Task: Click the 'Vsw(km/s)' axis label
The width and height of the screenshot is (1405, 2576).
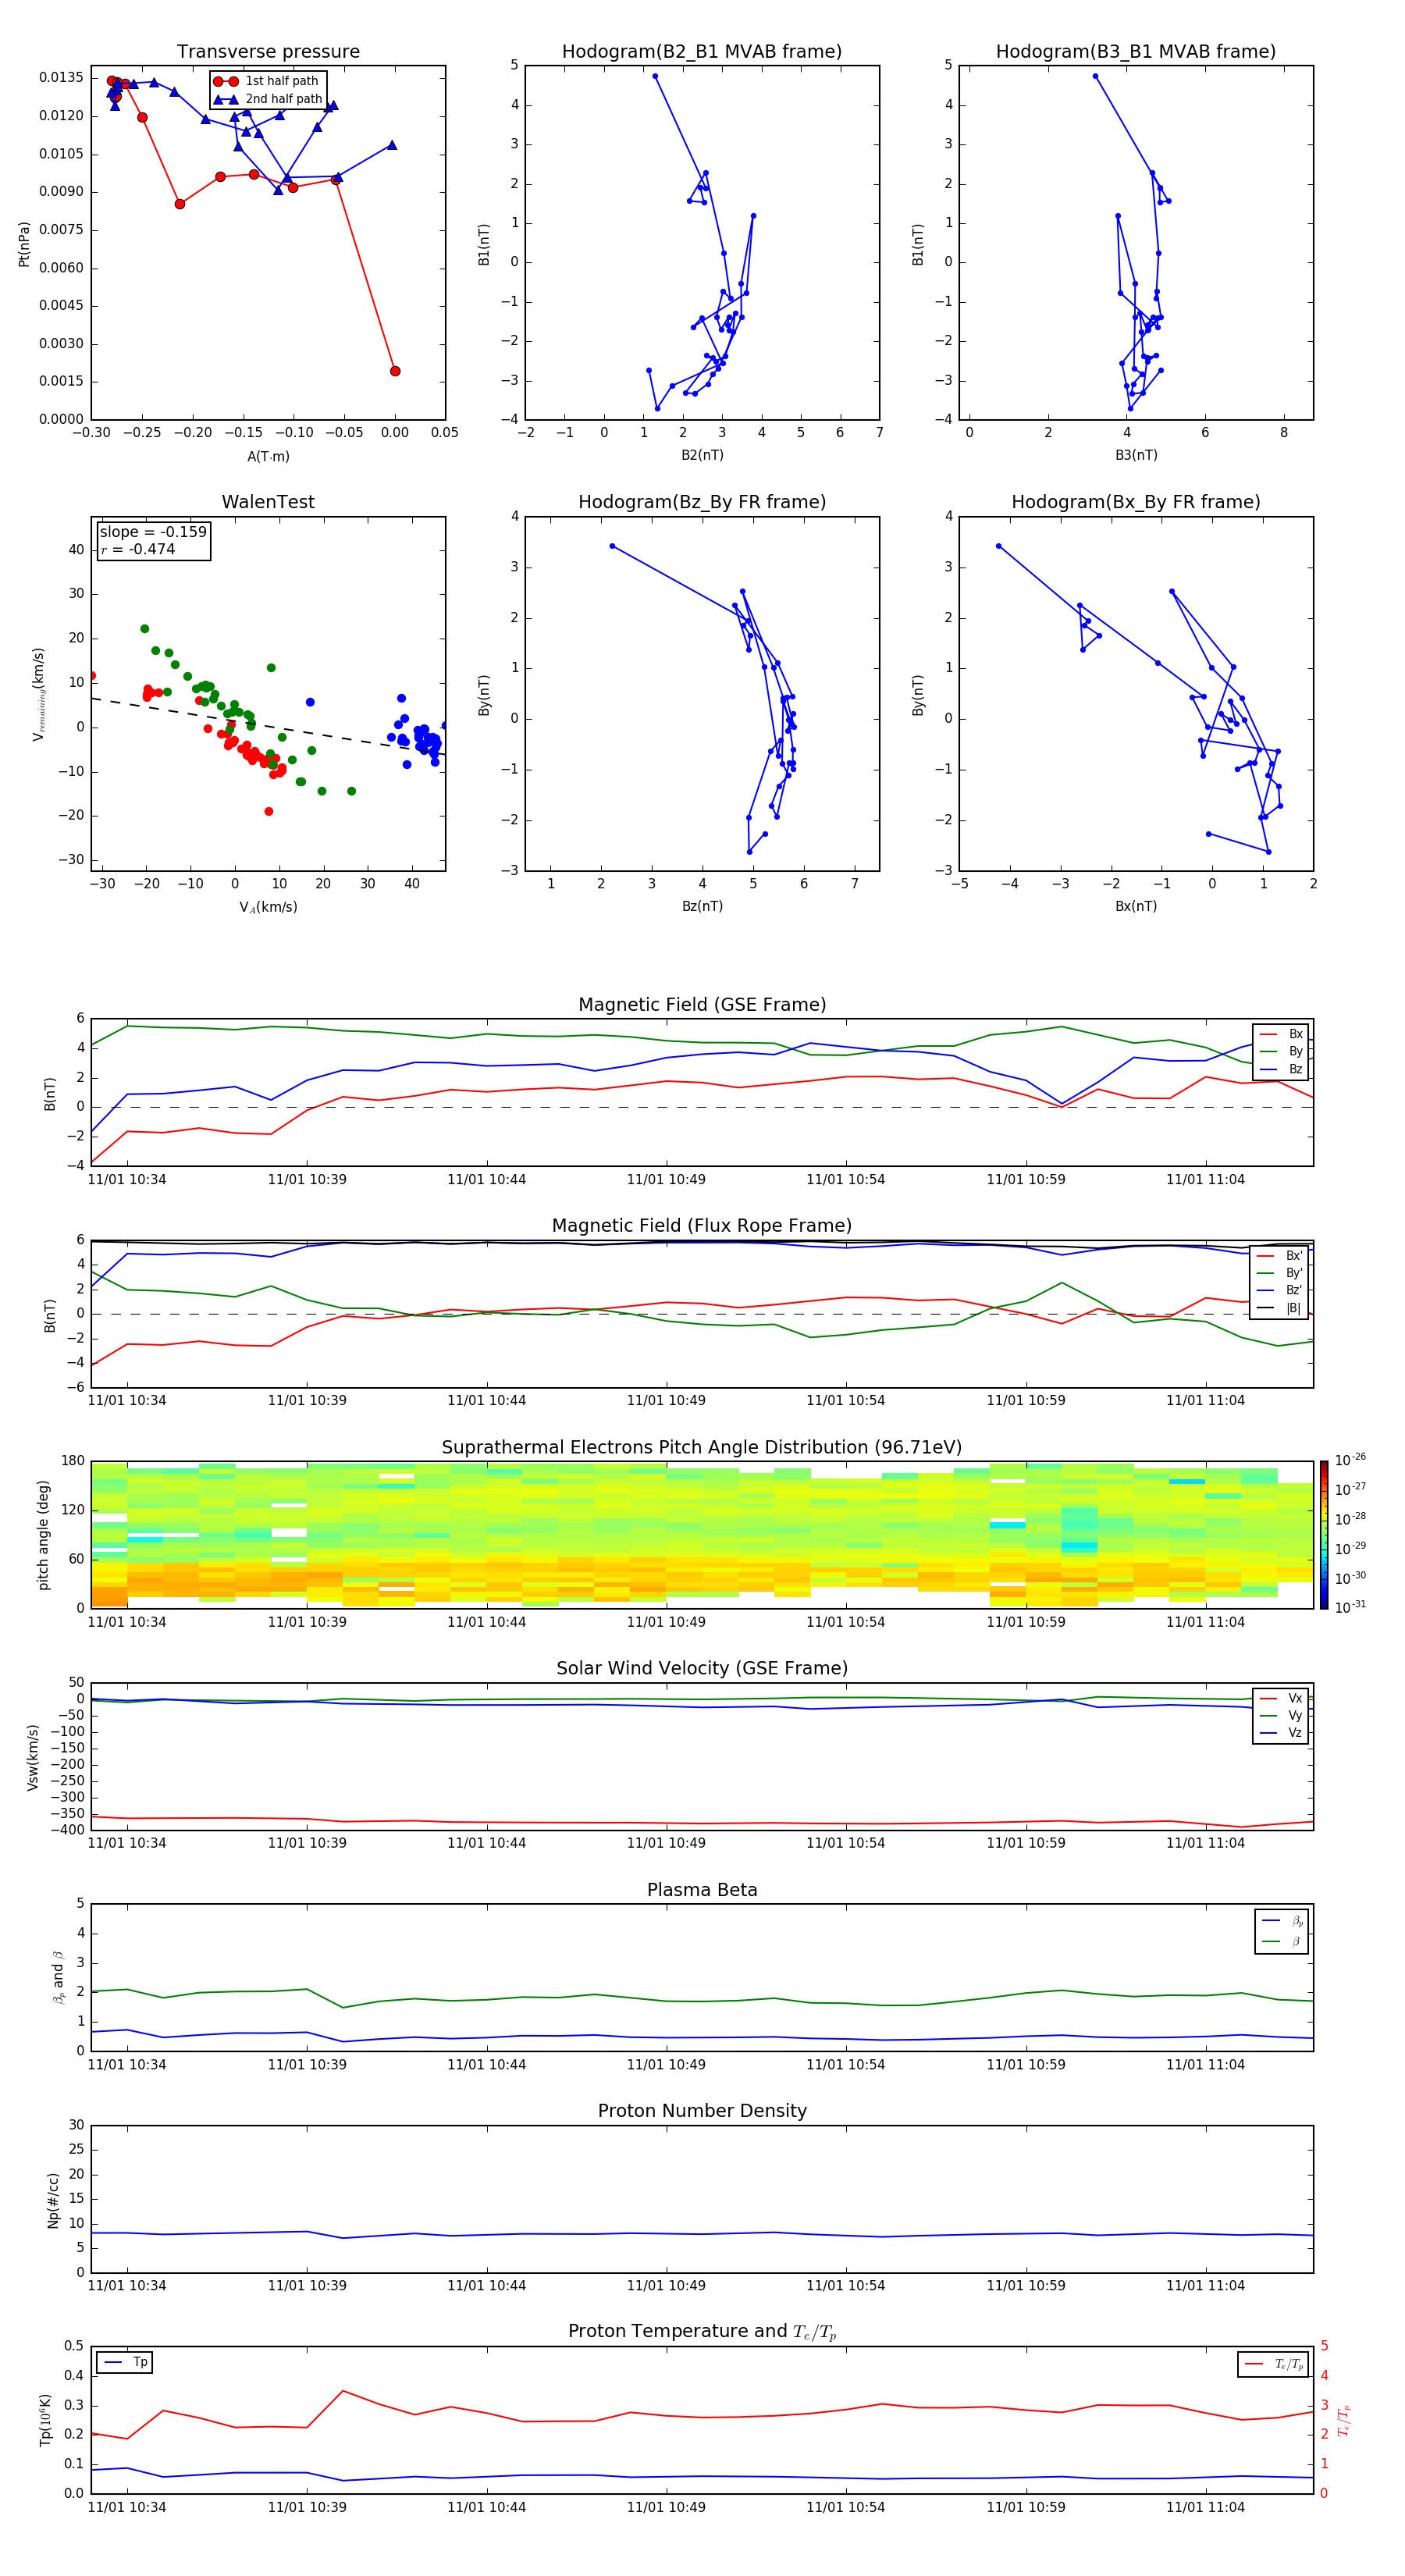Action: (33, 1757)
